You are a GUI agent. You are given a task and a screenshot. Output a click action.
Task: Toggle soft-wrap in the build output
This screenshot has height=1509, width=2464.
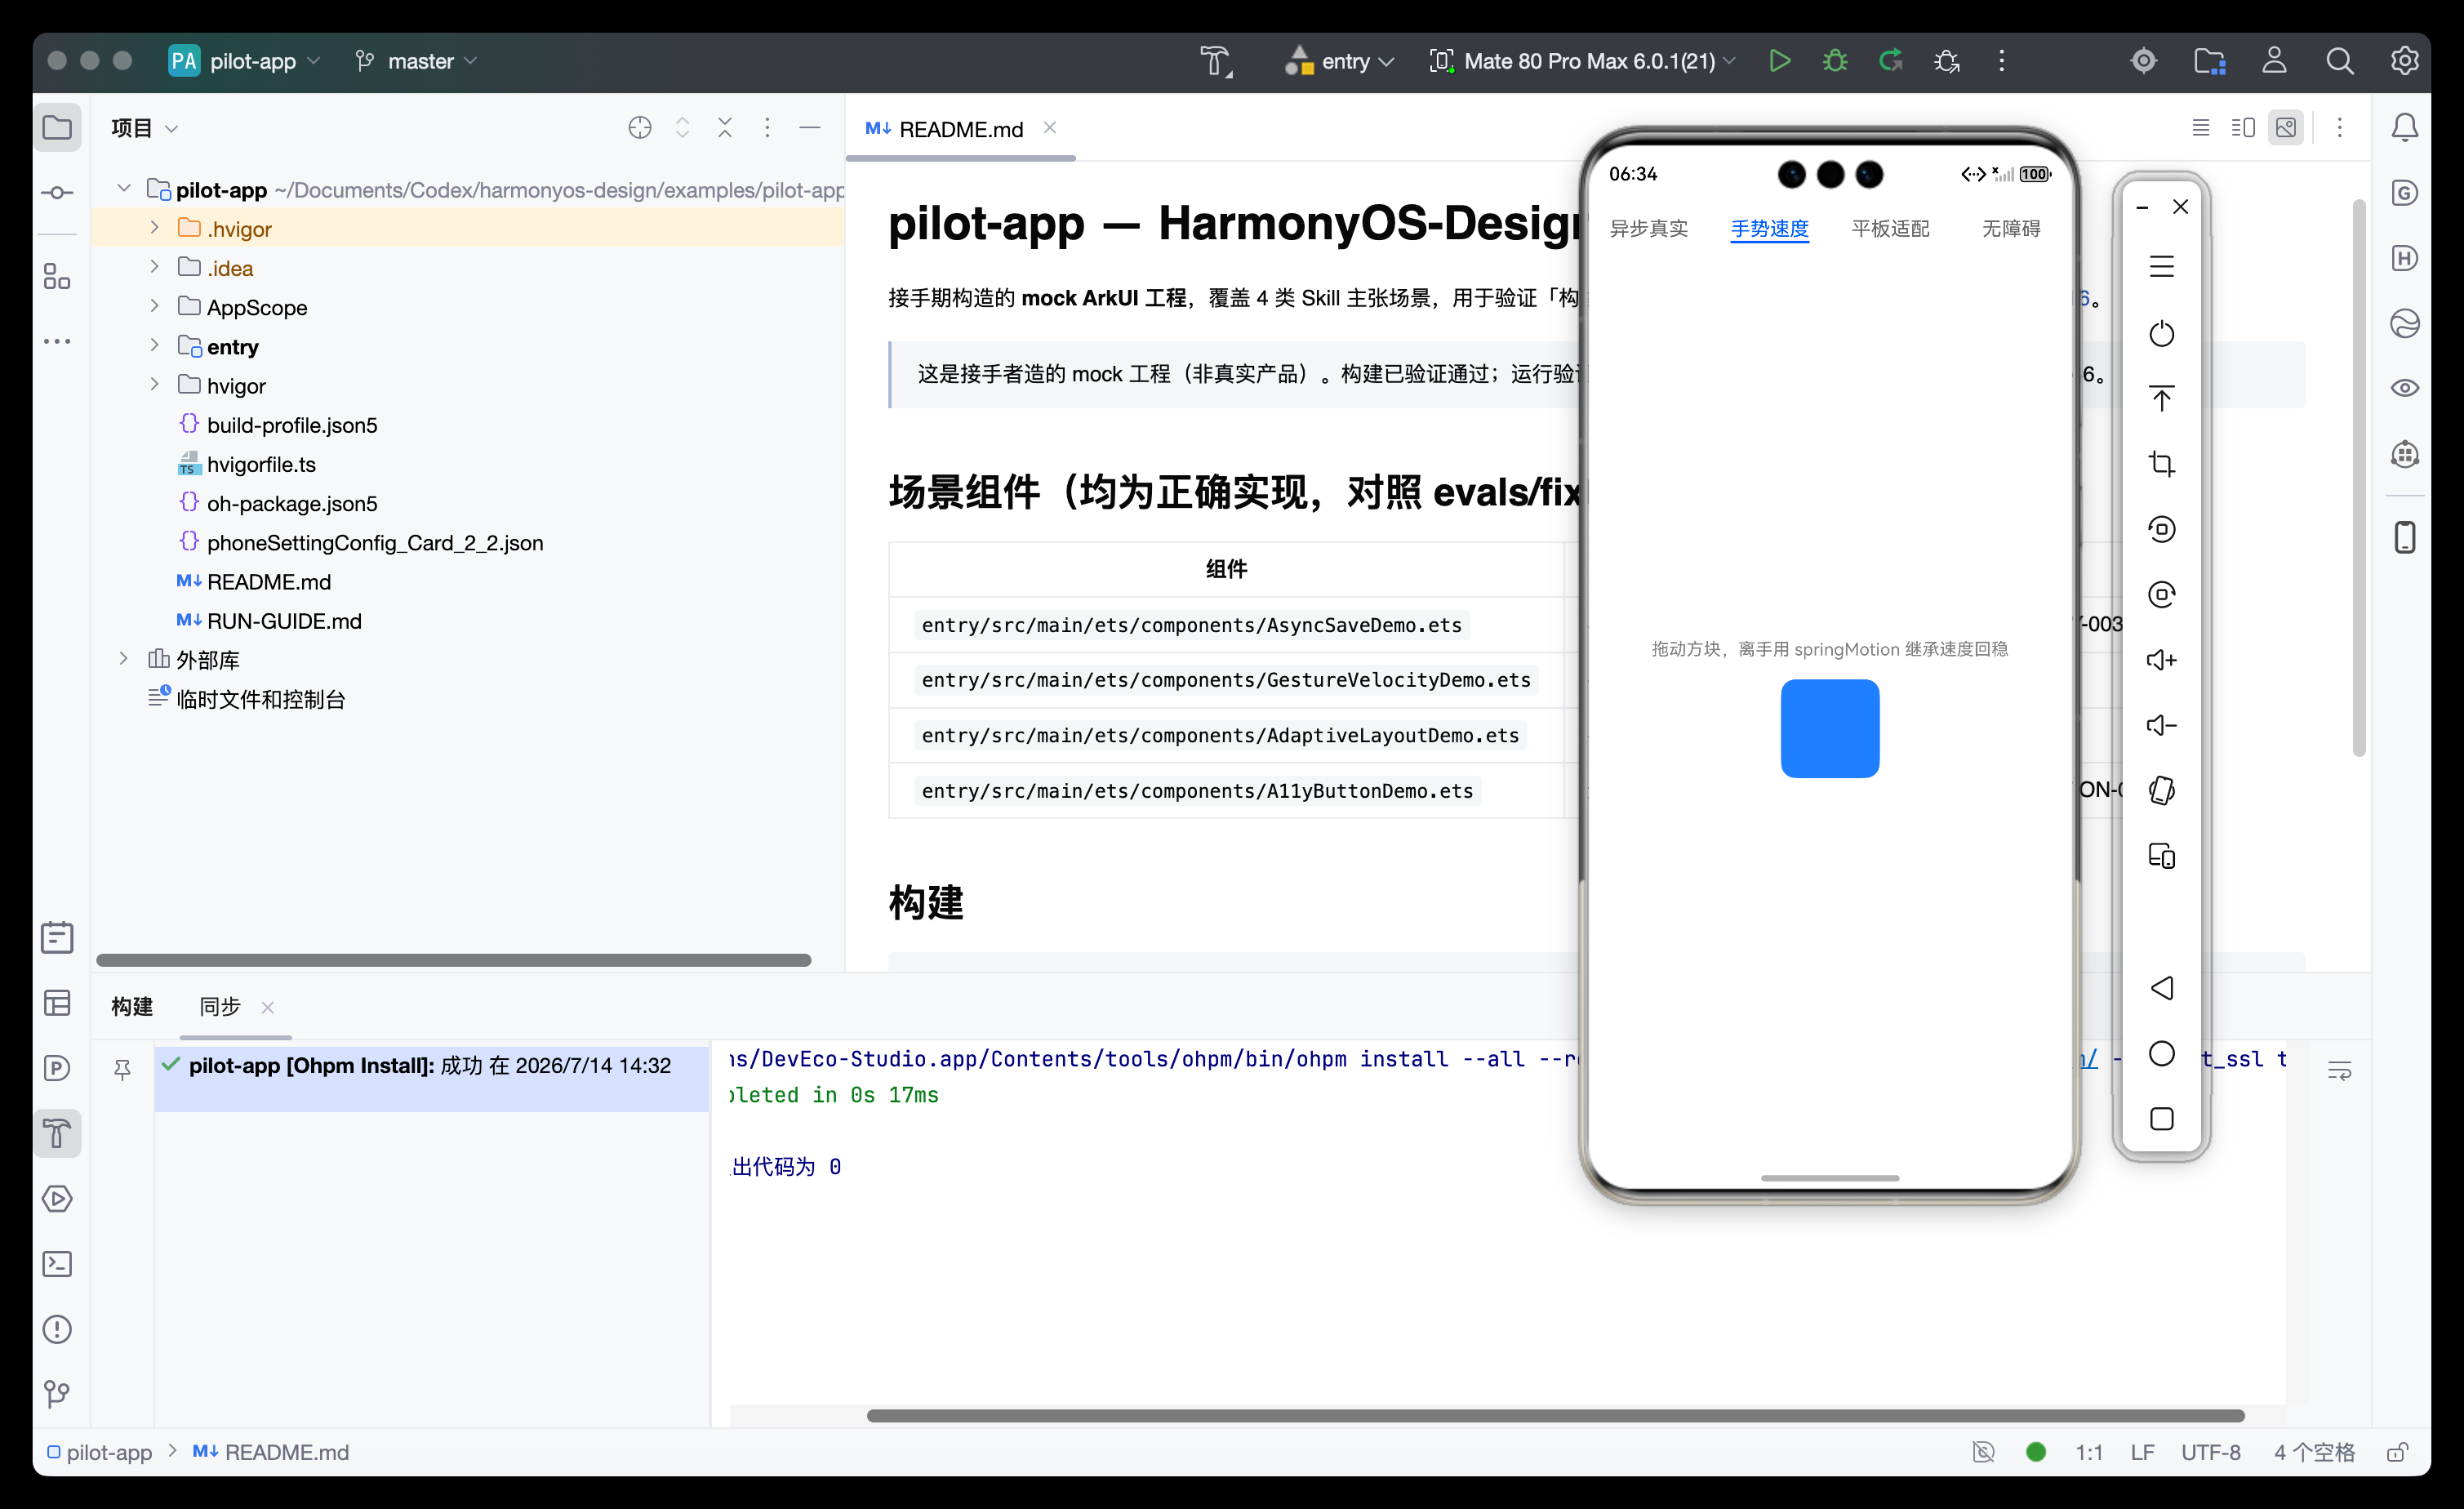click(2339, 1071)
